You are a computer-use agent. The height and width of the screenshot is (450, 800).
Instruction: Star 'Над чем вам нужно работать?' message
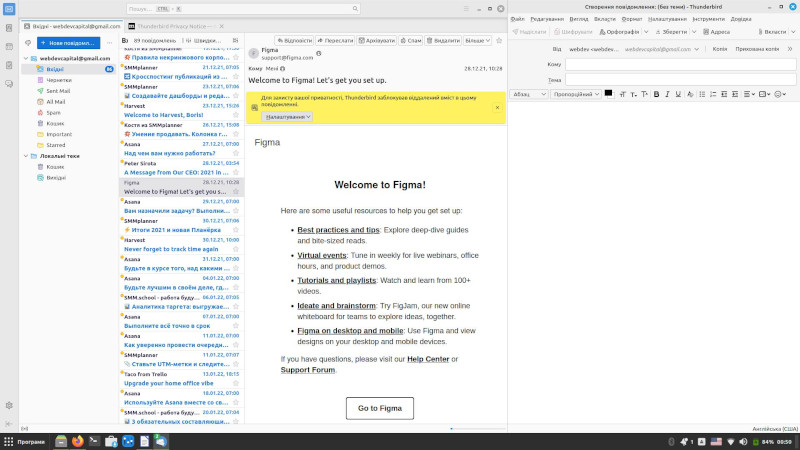tap(236, 153)
